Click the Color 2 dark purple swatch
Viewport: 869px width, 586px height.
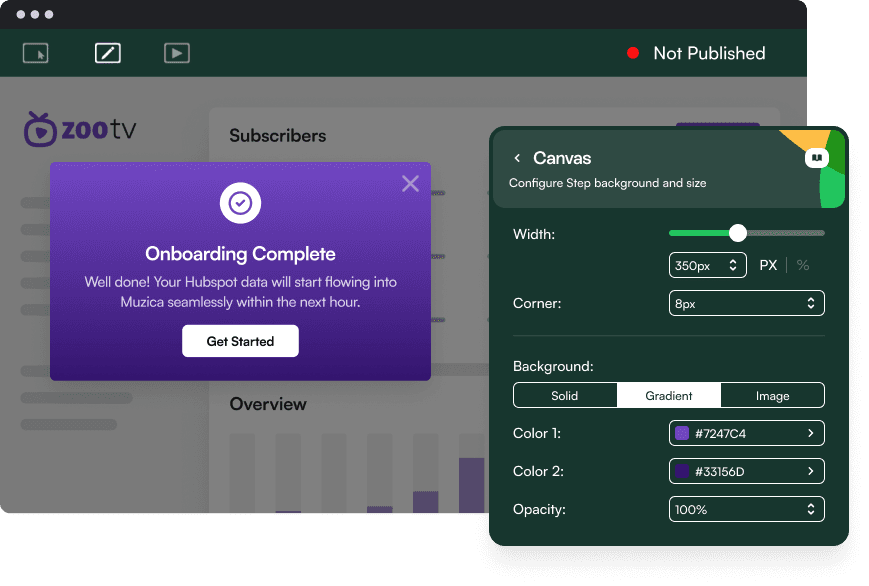pos(683,471)
